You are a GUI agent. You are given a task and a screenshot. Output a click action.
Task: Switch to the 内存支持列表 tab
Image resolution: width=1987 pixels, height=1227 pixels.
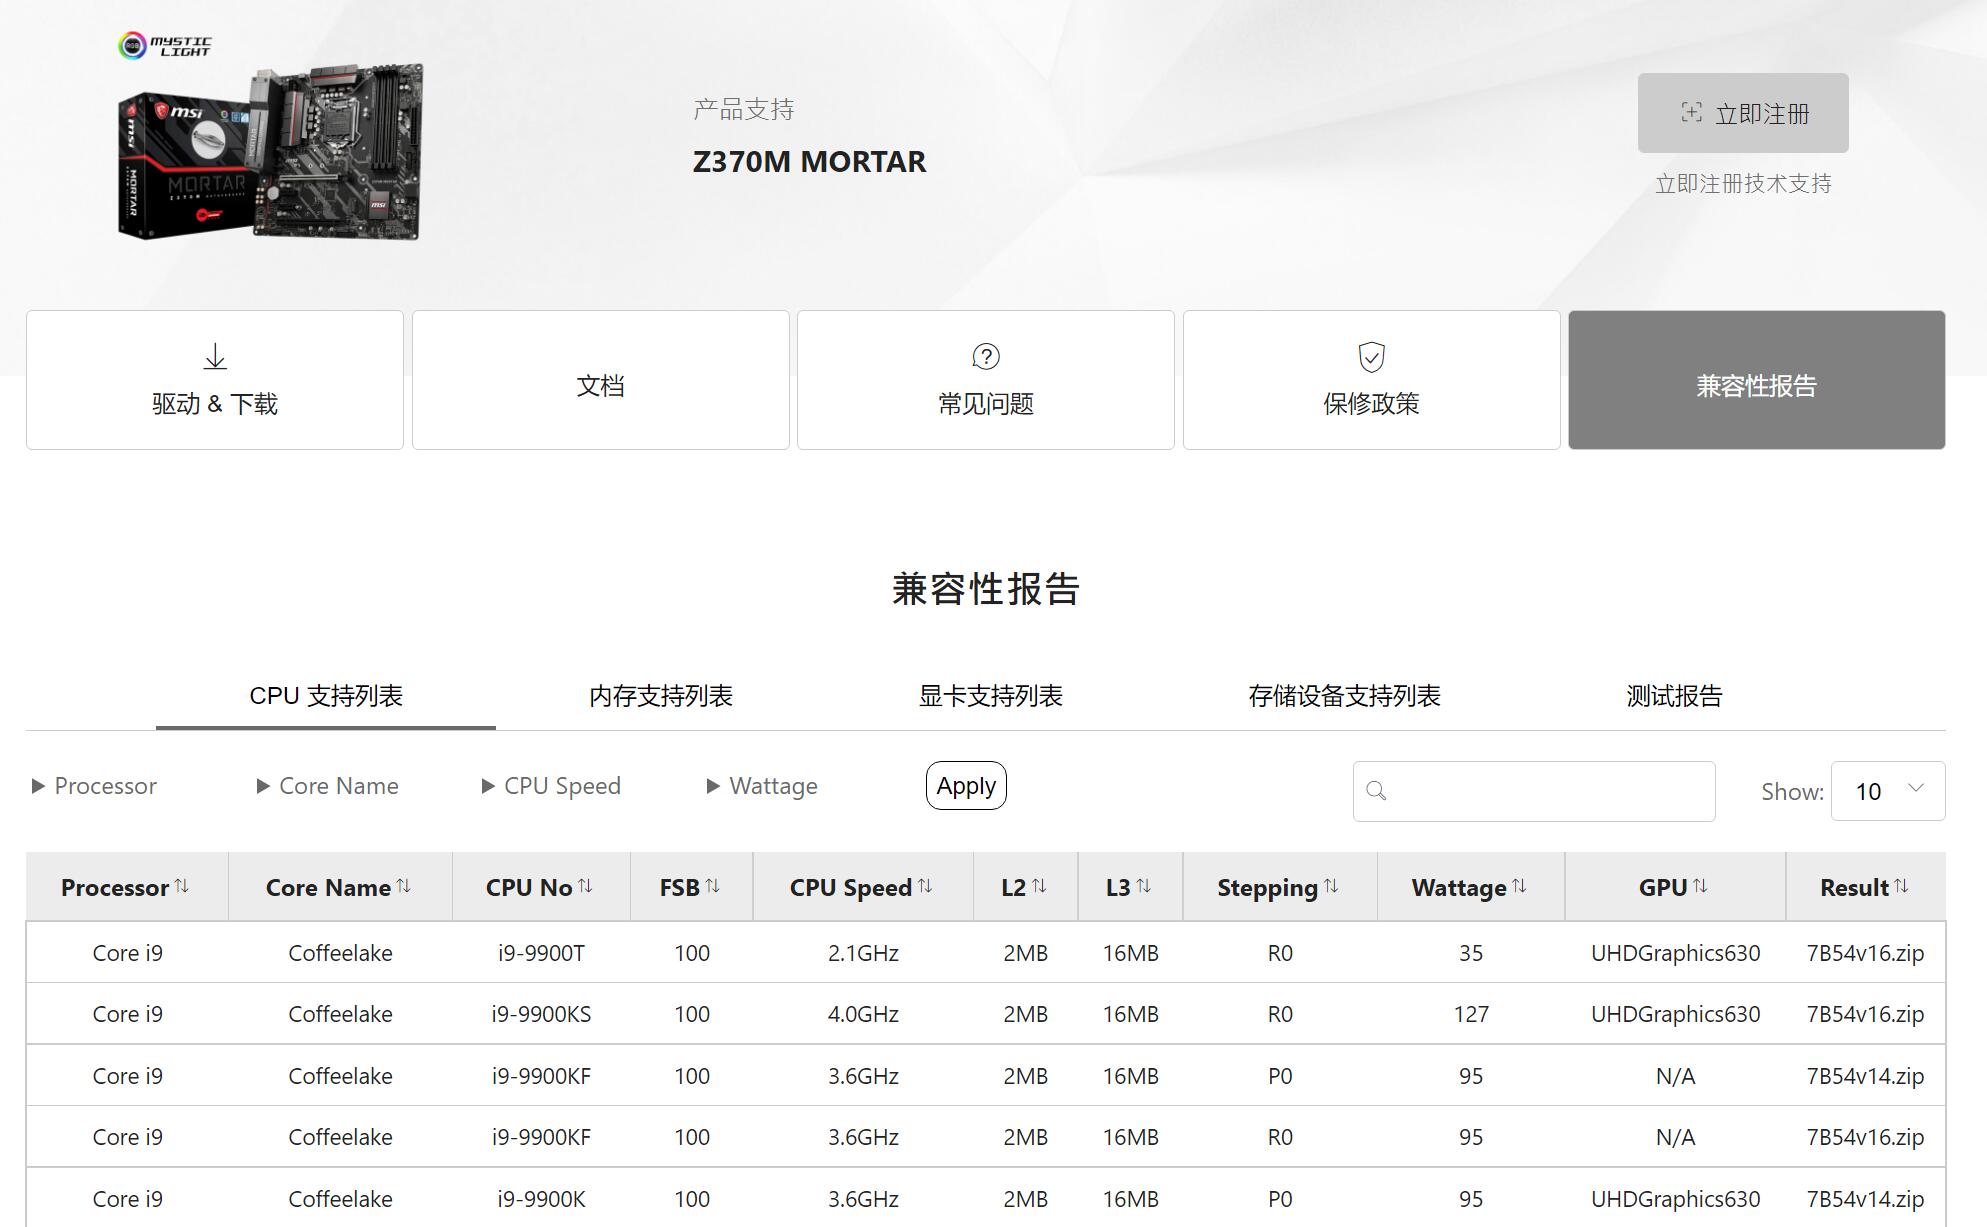click(661, 696)
